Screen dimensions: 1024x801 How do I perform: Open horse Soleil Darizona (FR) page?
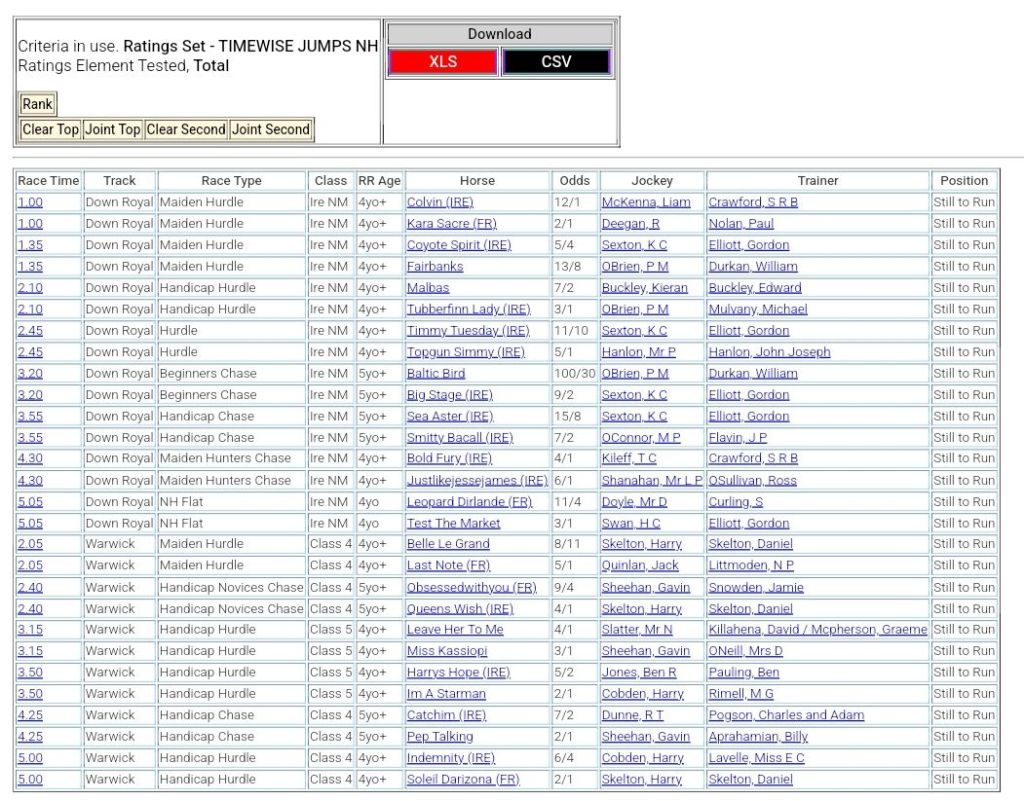[463, 779]
